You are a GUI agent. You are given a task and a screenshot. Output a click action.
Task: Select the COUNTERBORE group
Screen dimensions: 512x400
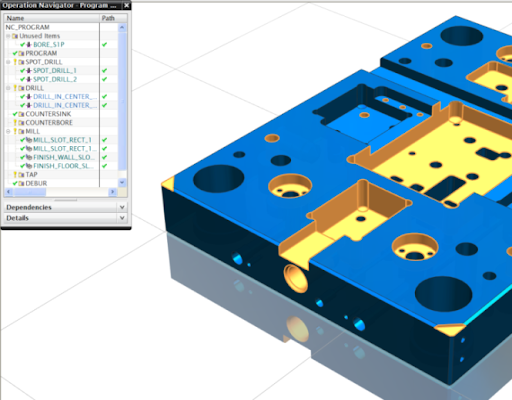point(49,123)
